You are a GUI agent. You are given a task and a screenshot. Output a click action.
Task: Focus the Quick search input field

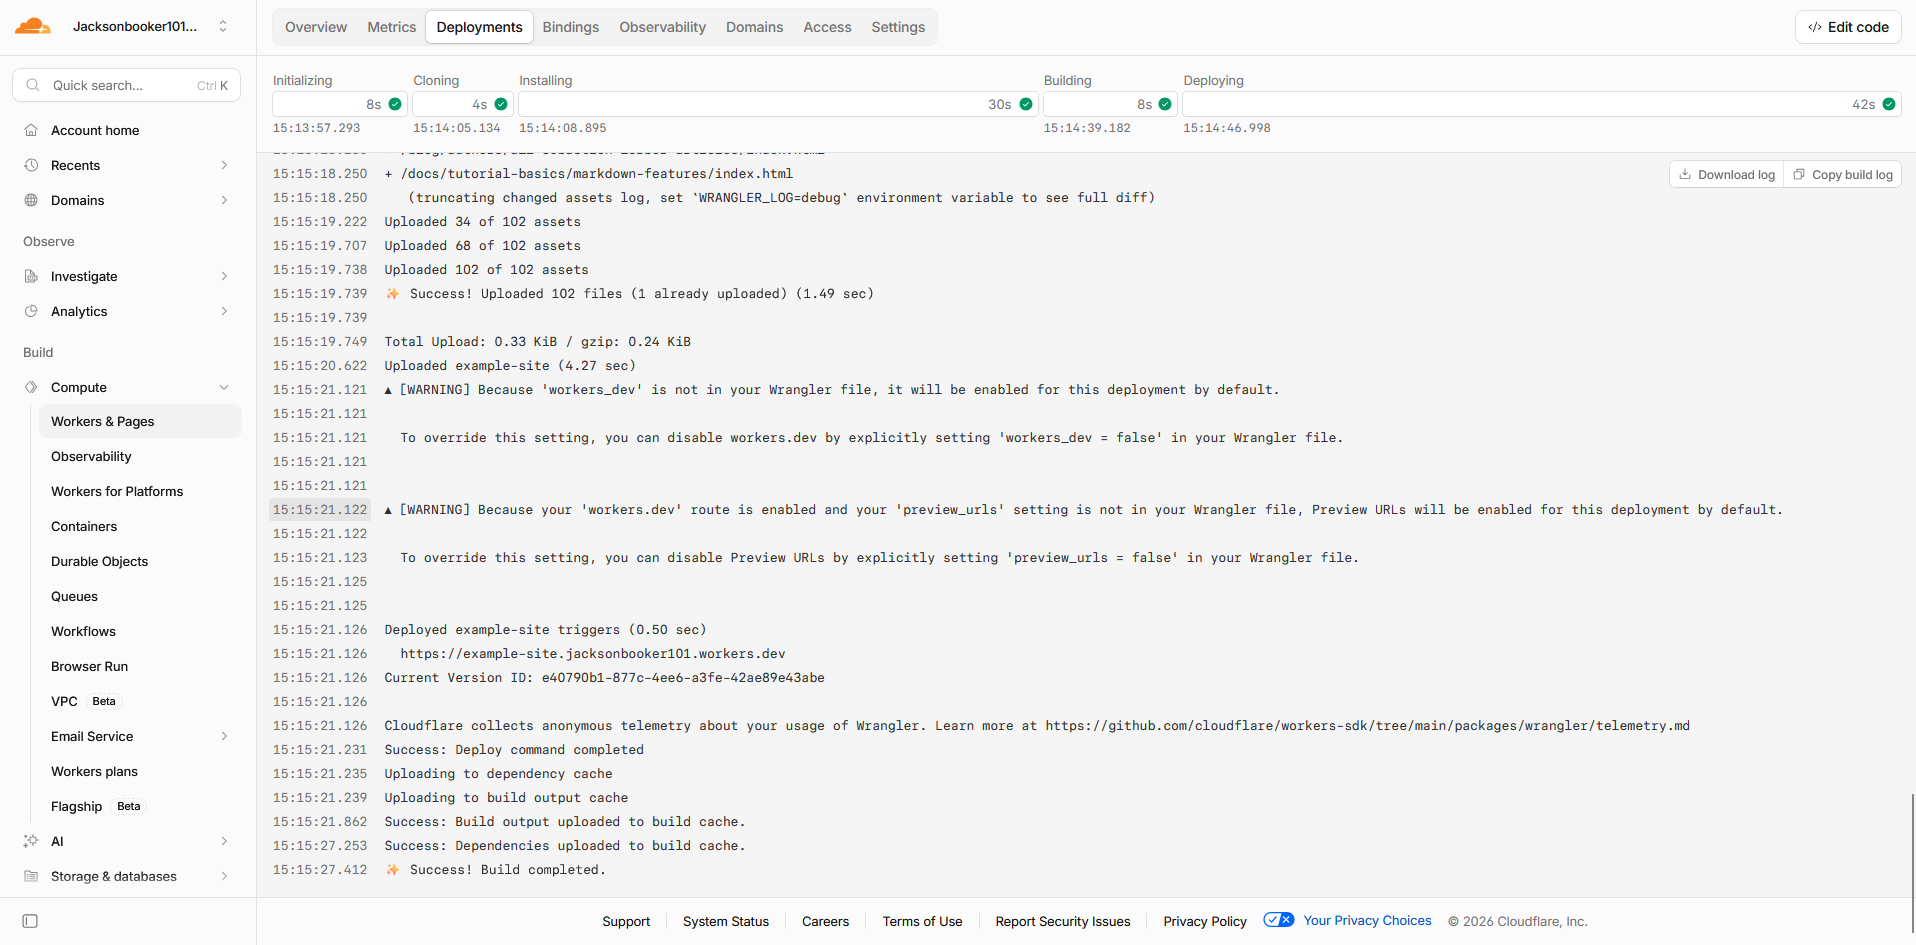[127, 85]
